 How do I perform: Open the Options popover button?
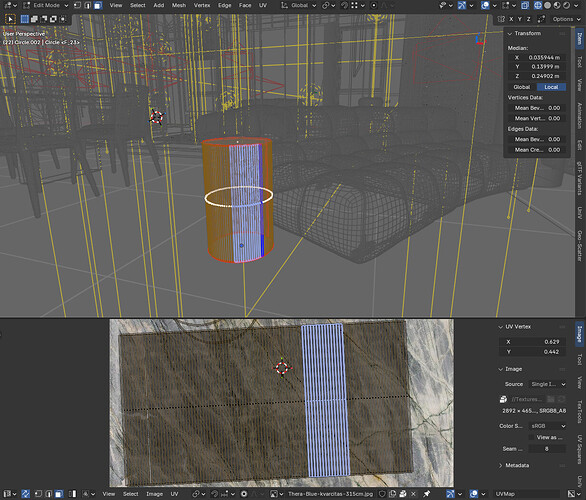(x=567, y=19)
